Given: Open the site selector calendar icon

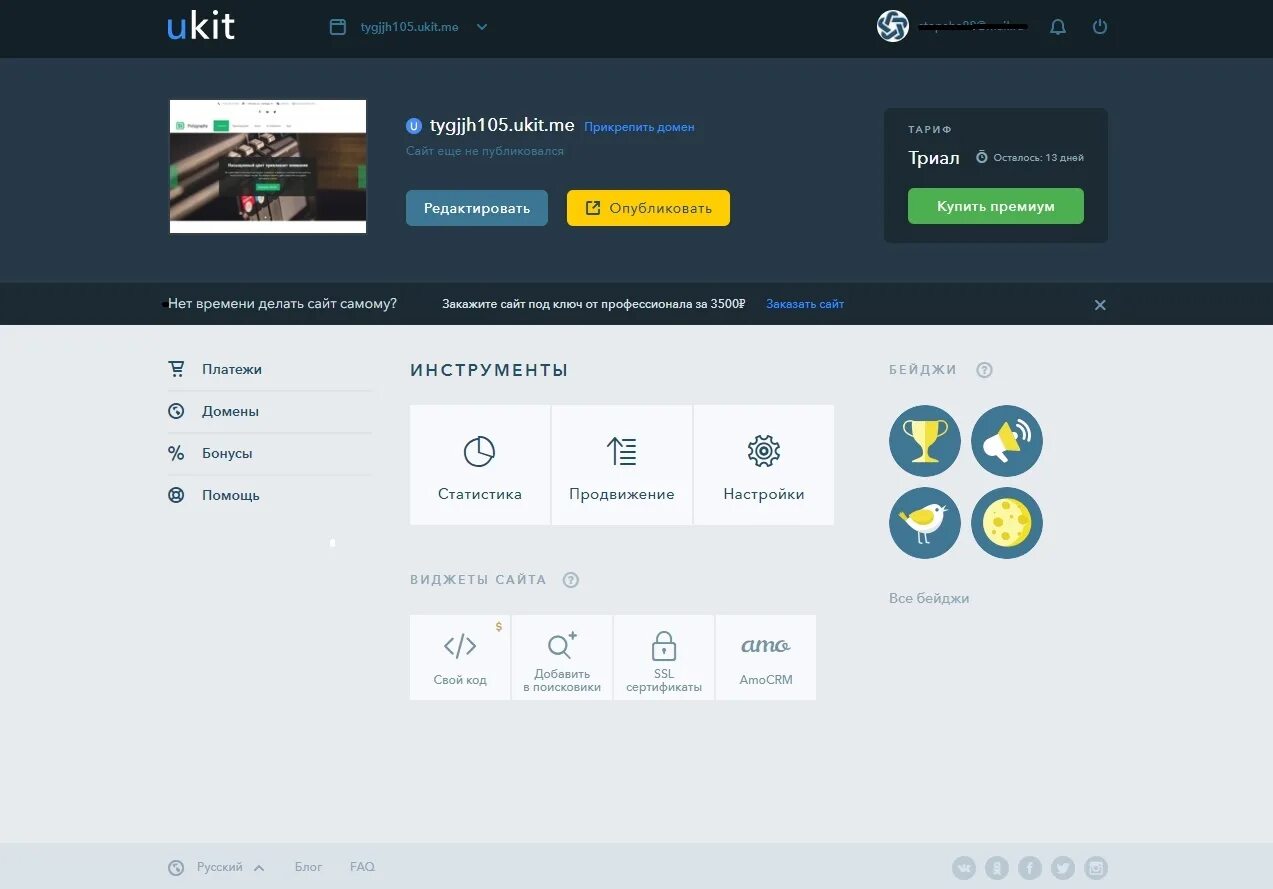Looking at the screenshot, I should (x=338, y=27).
